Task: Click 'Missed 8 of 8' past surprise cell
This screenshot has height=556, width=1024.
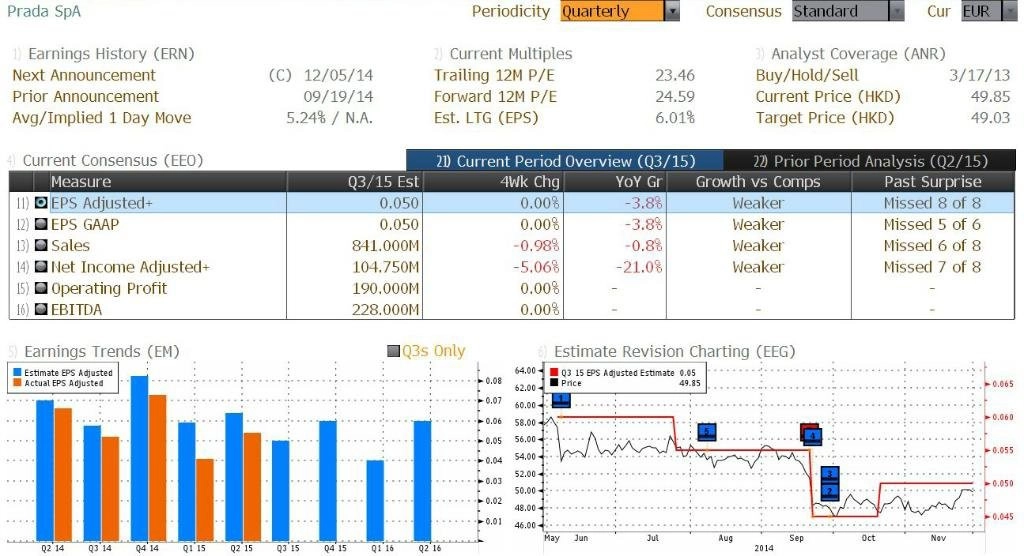Action: pos(933,203)
